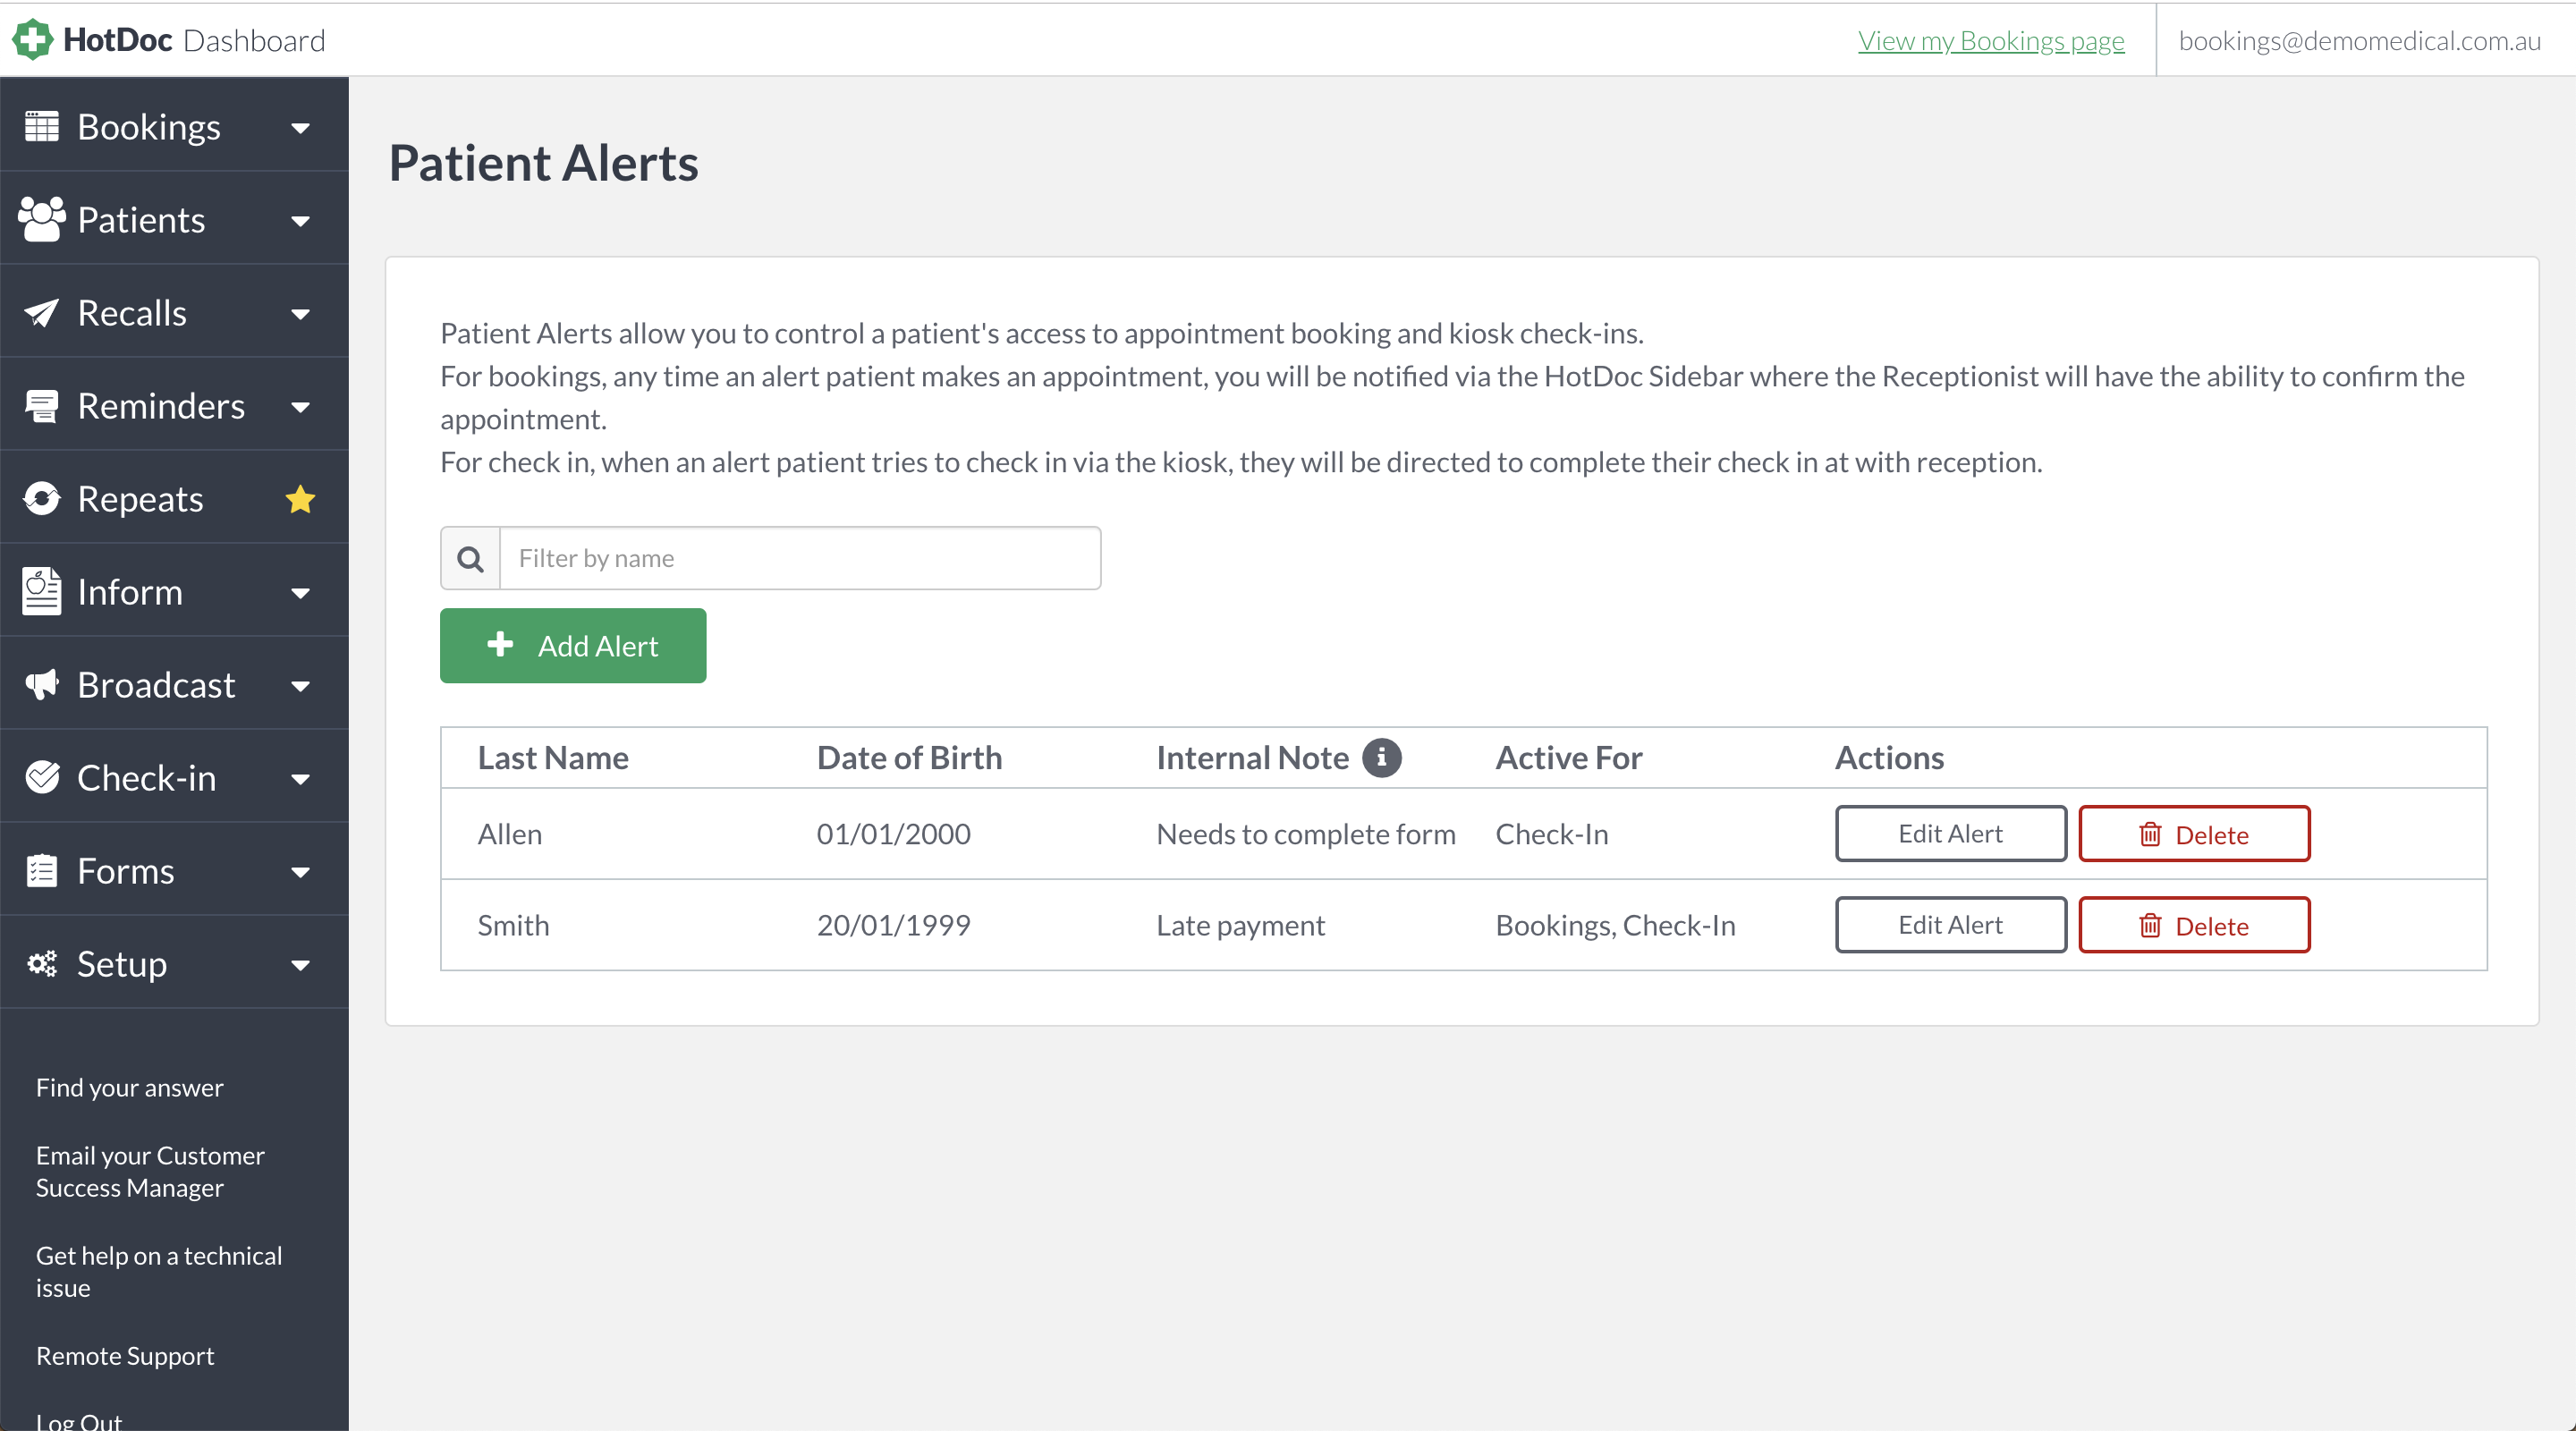Click the Bookings calendar grid icon
Viewport: 2576px width, 1431px height.
click(42, 127)
